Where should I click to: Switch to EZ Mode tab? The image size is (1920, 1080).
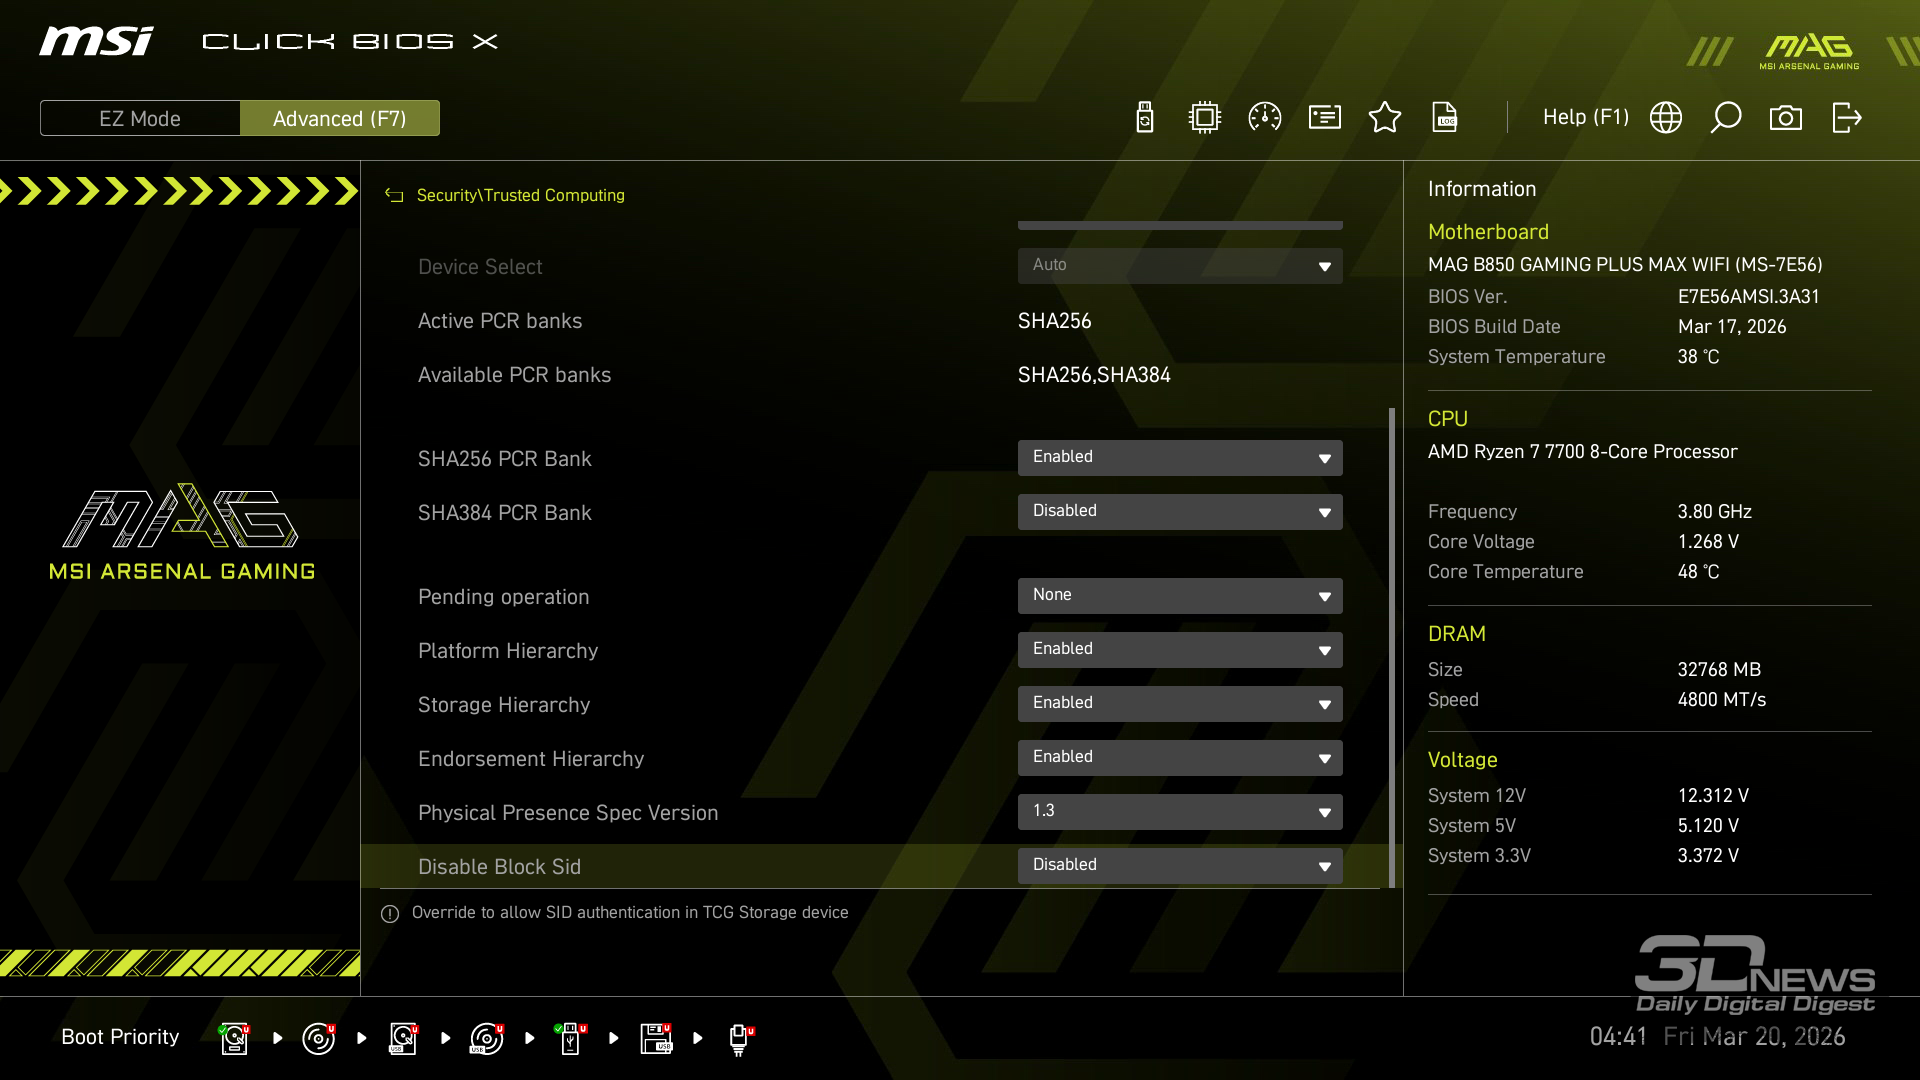(140, 118)
